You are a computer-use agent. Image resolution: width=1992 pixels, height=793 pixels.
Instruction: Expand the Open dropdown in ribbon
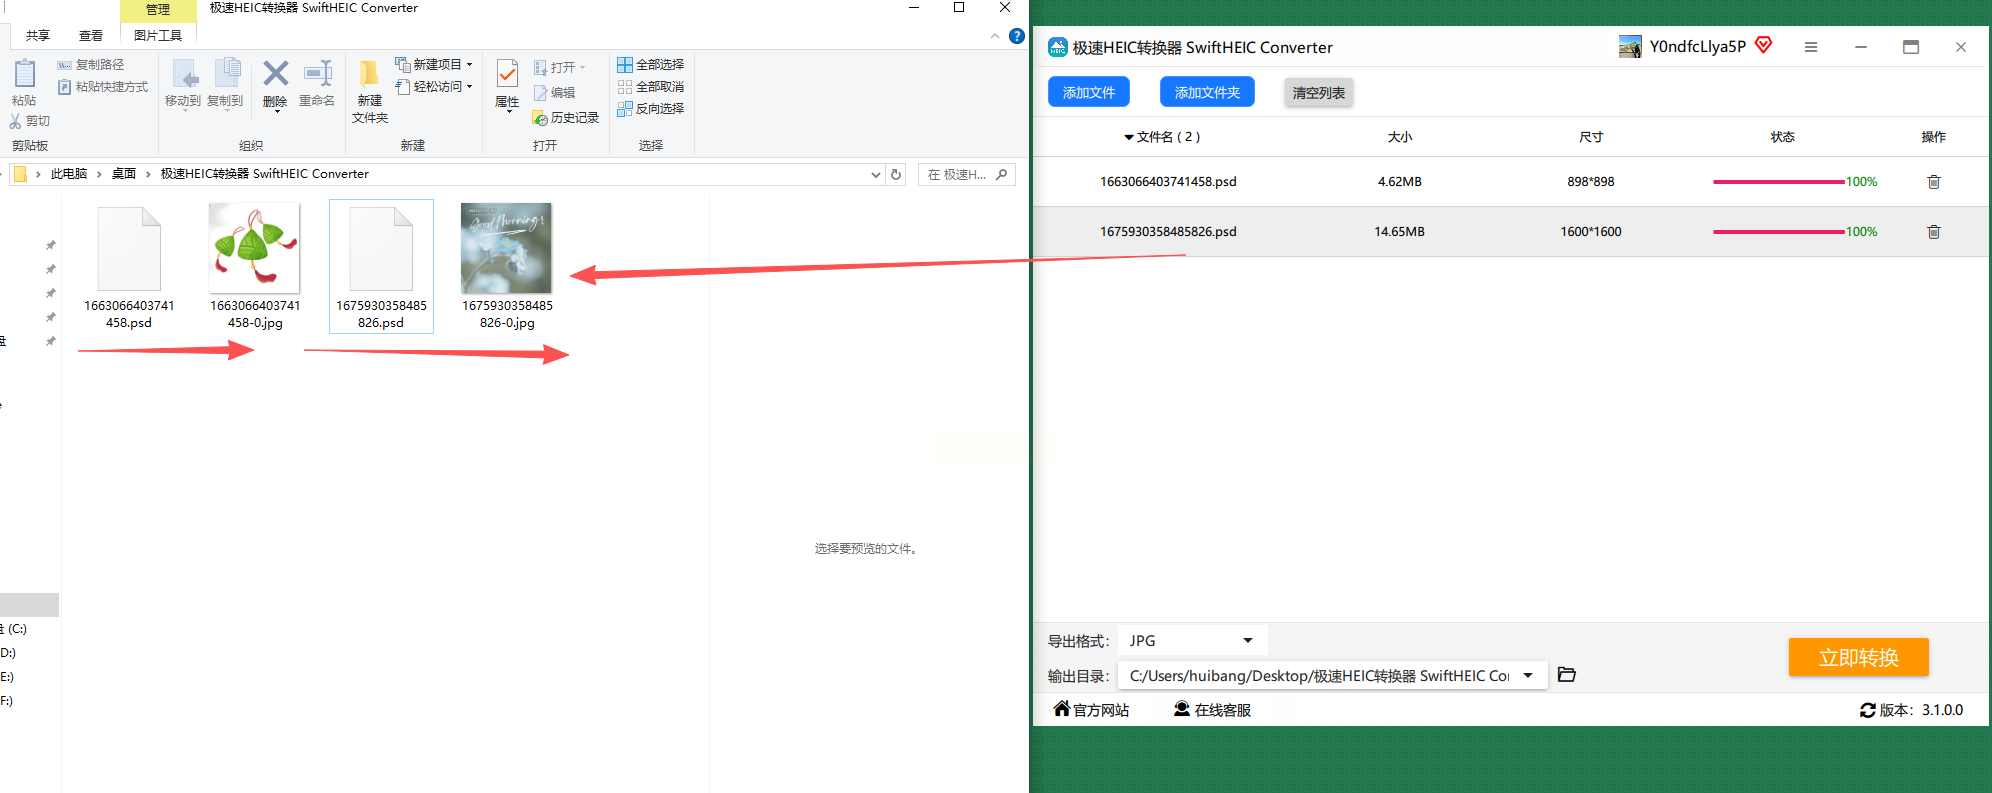[x=582, y=68]
